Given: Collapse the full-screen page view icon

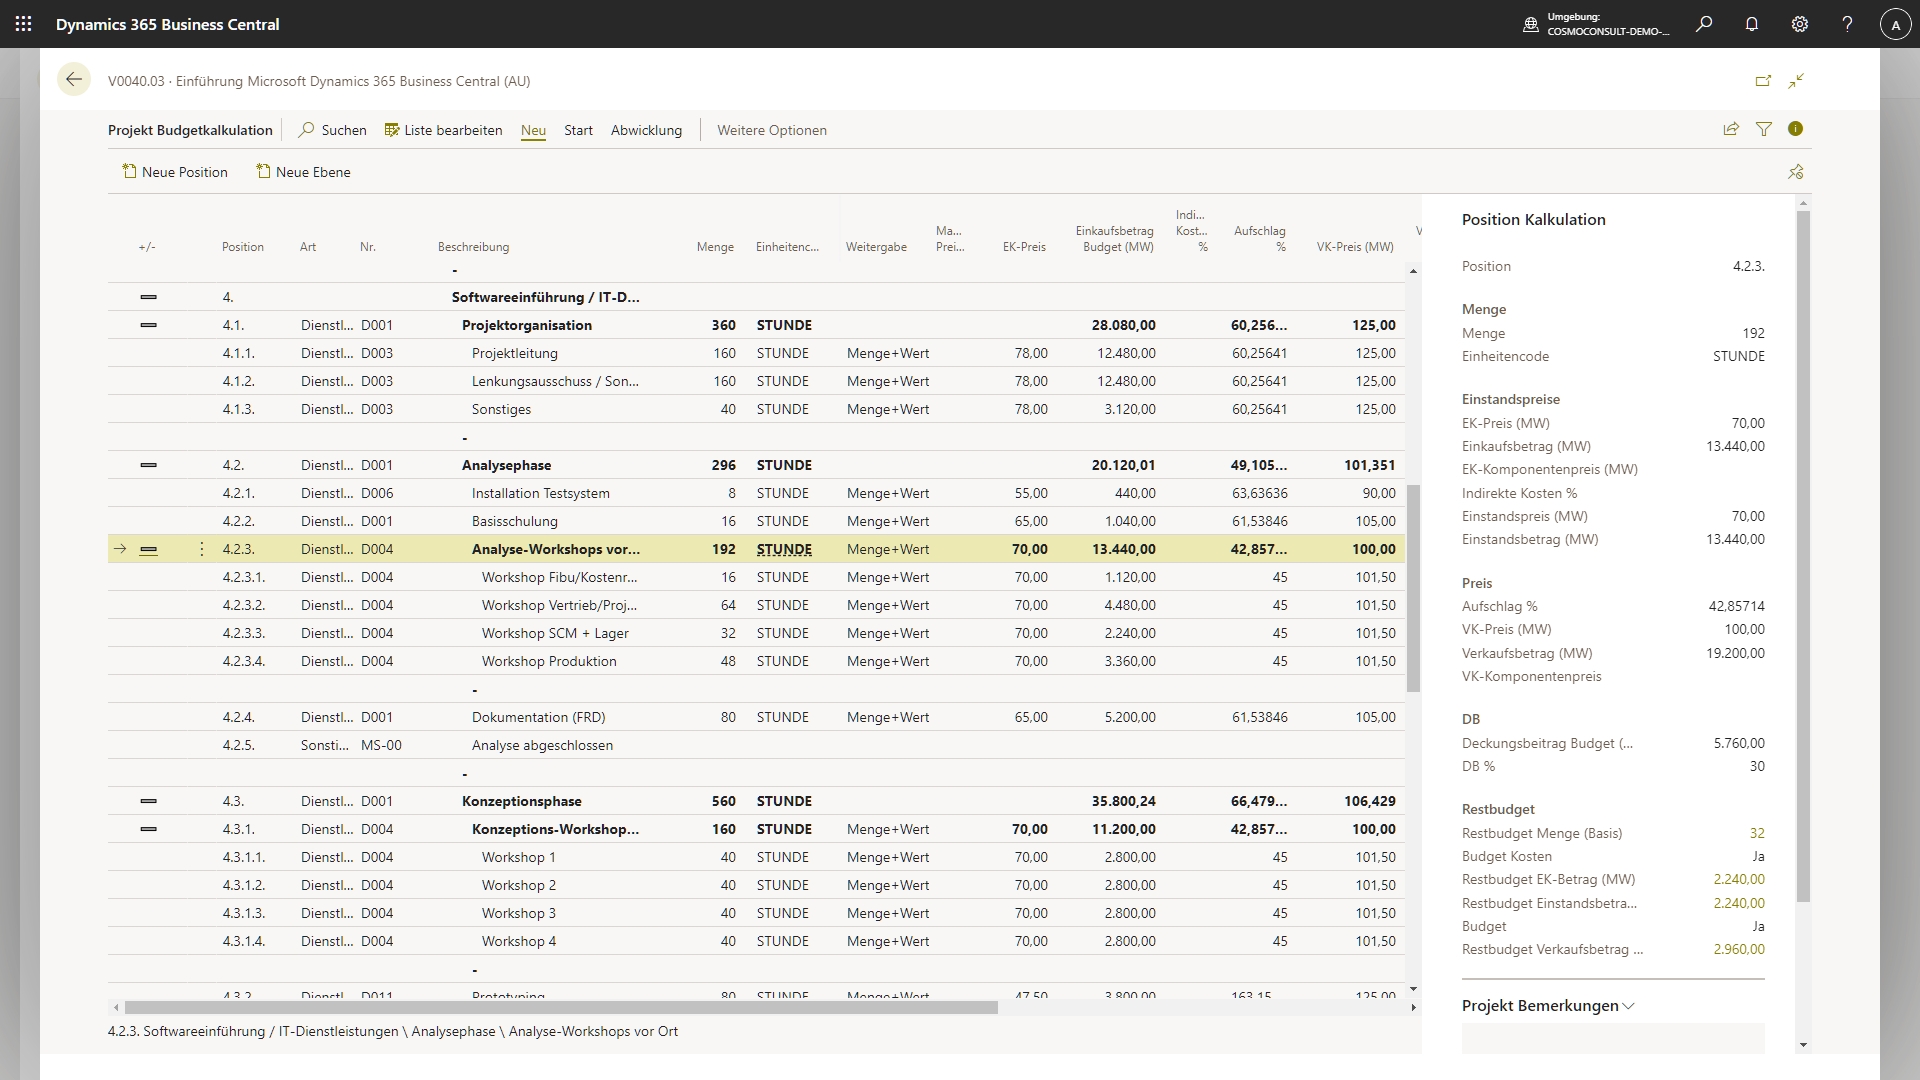Looking at the screenshot, I should tap(1797, 81).
